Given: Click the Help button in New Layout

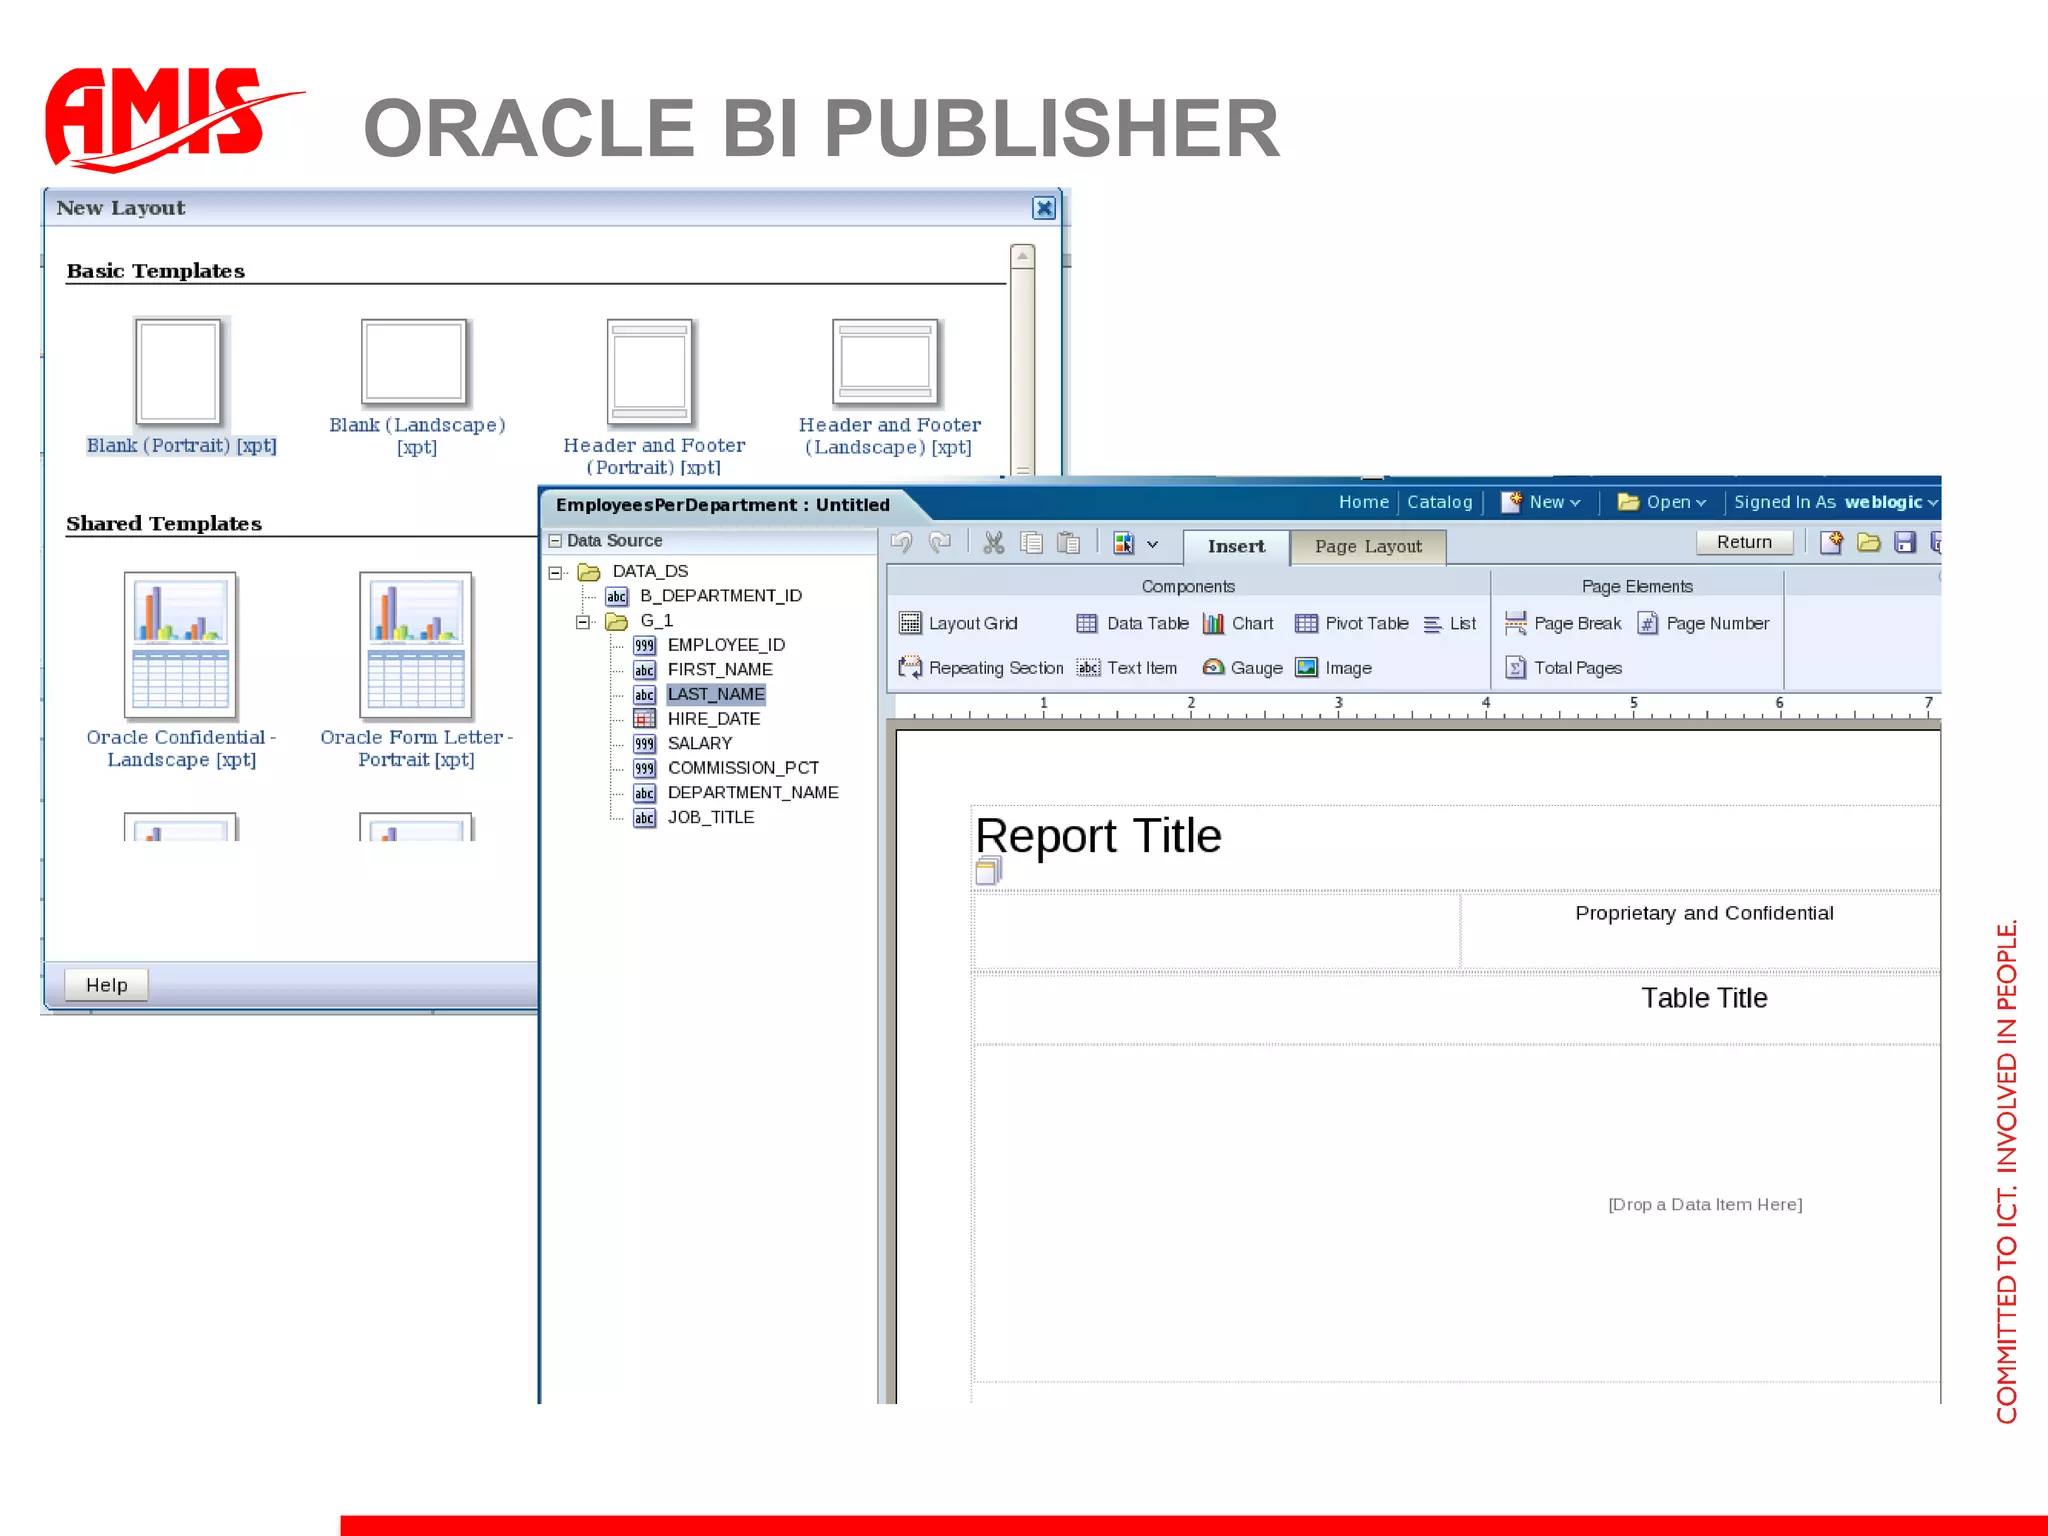Looking at the screenshot, I should [106, 985].
